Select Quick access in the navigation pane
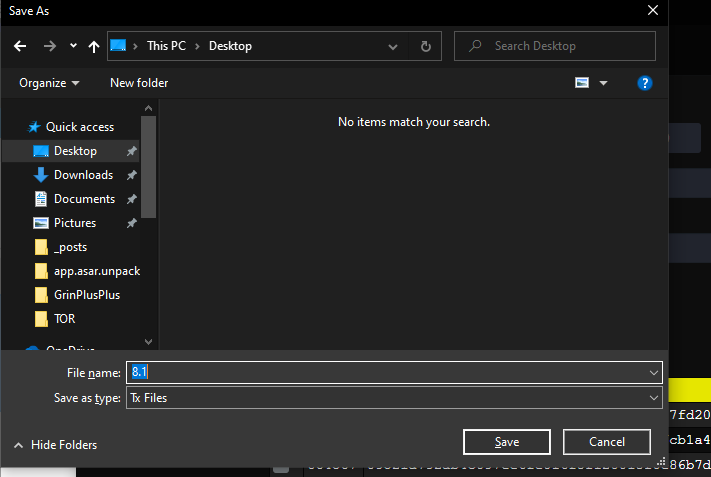Viewport: 711px width, 477px height. coord(80,127)
